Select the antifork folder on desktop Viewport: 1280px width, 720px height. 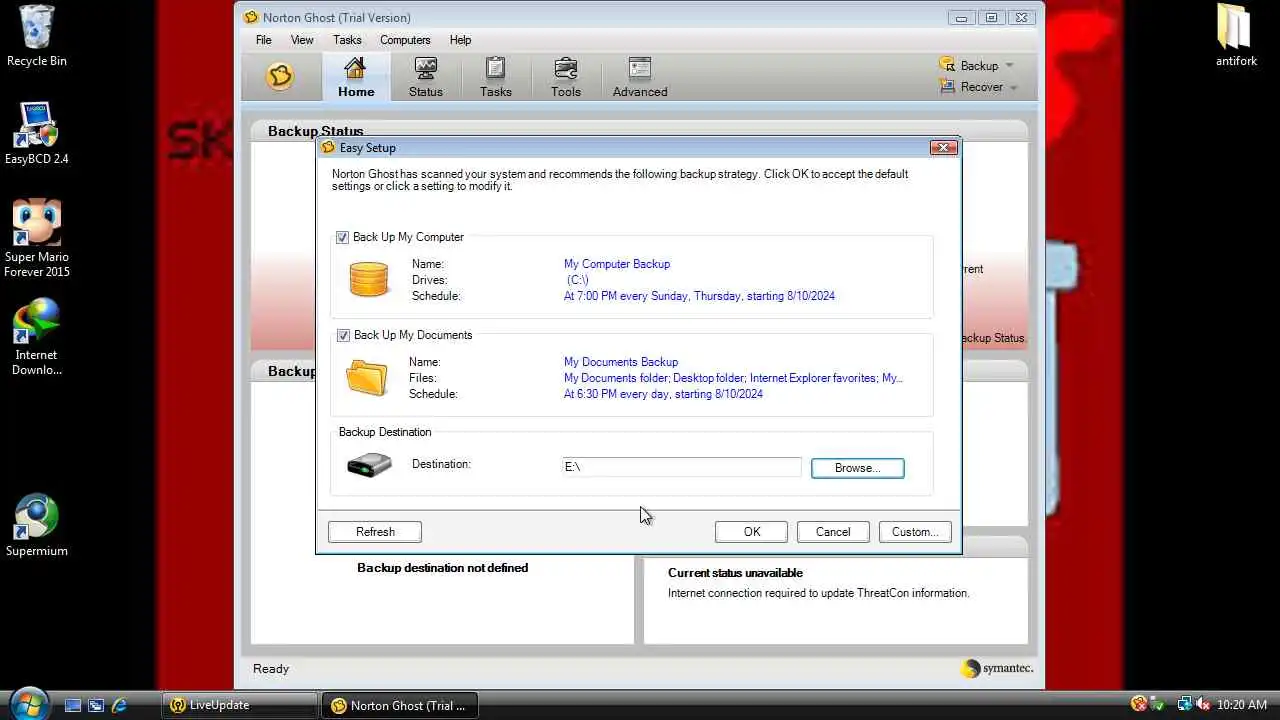1236,36
